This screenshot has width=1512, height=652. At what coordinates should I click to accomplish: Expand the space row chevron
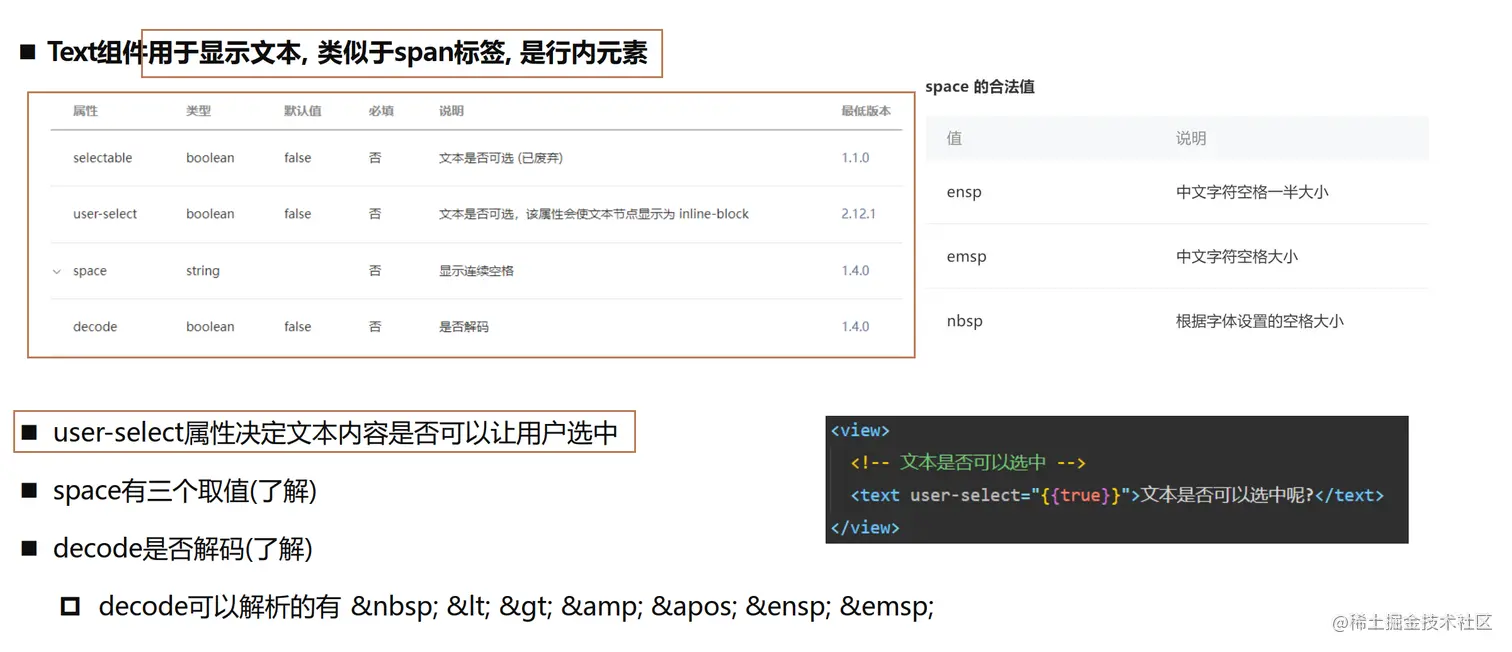click(57, 271)
